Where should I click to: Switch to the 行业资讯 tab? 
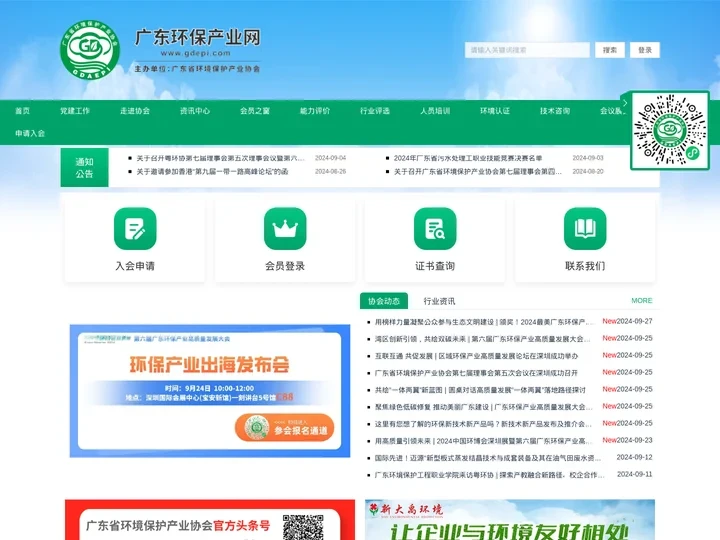tap(439, 301)
